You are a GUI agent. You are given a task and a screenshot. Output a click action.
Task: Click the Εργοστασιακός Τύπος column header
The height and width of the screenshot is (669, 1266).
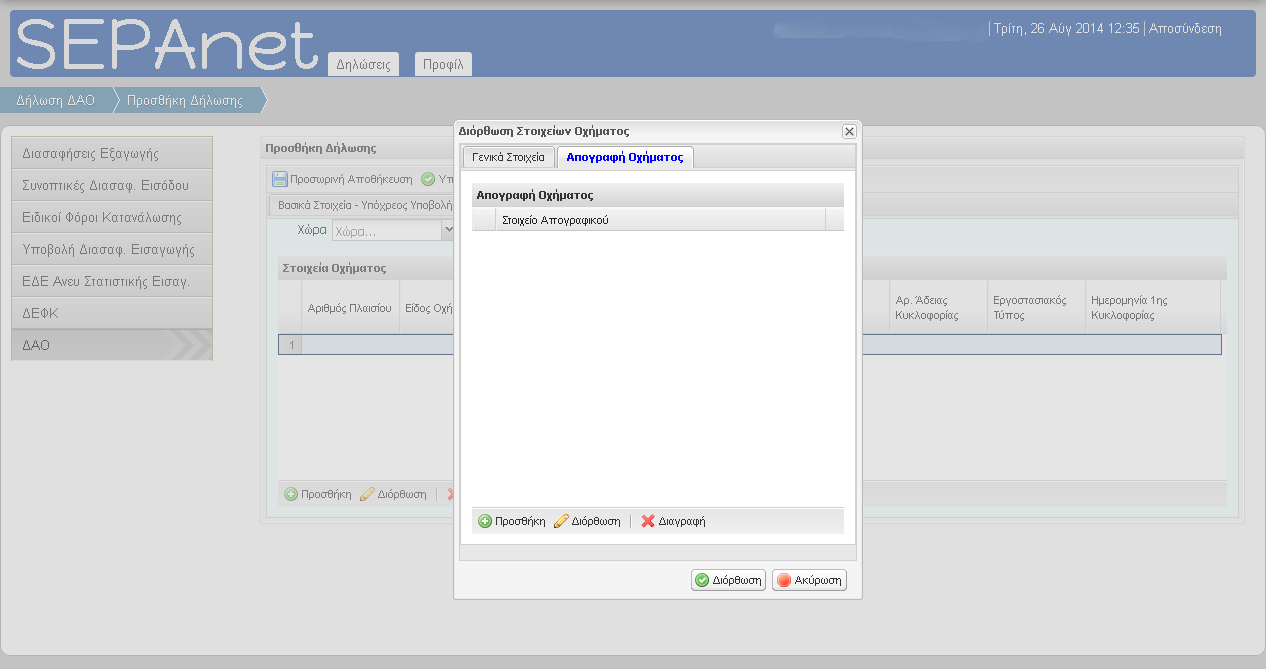1035,308
